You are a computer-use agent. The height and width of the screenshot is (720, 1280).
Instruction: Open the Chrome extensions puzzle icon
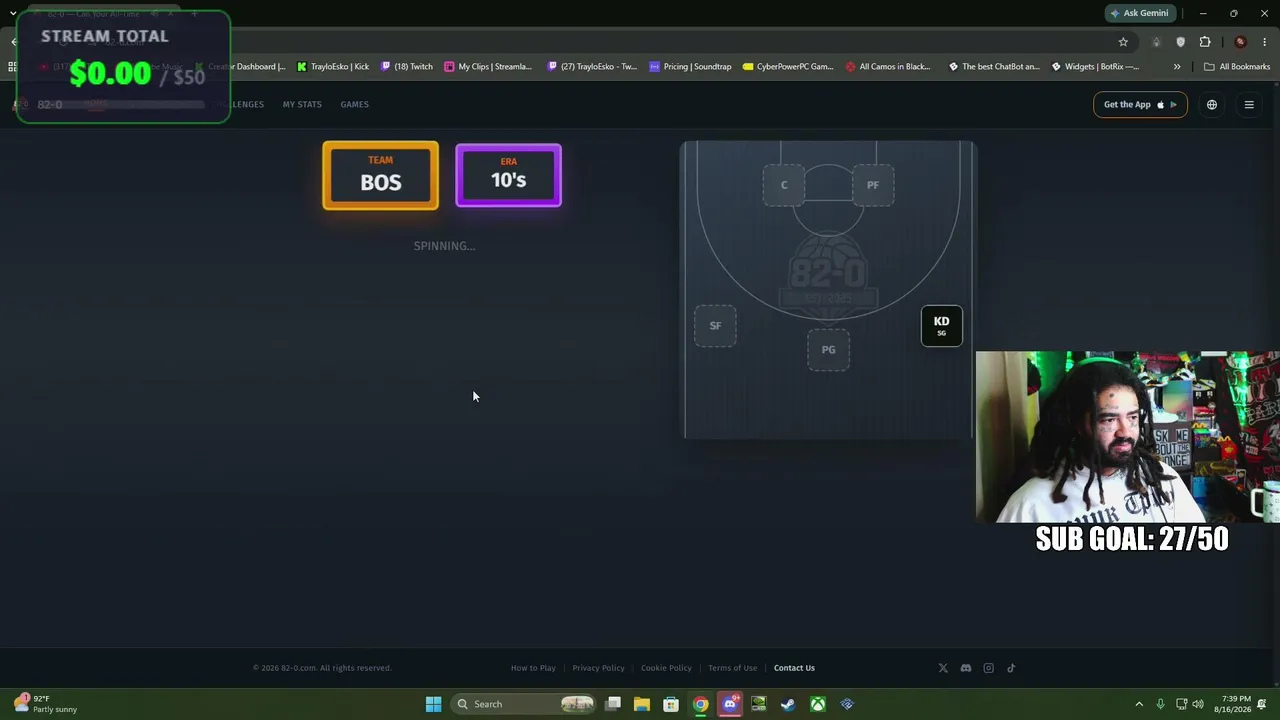(1205, 42)
